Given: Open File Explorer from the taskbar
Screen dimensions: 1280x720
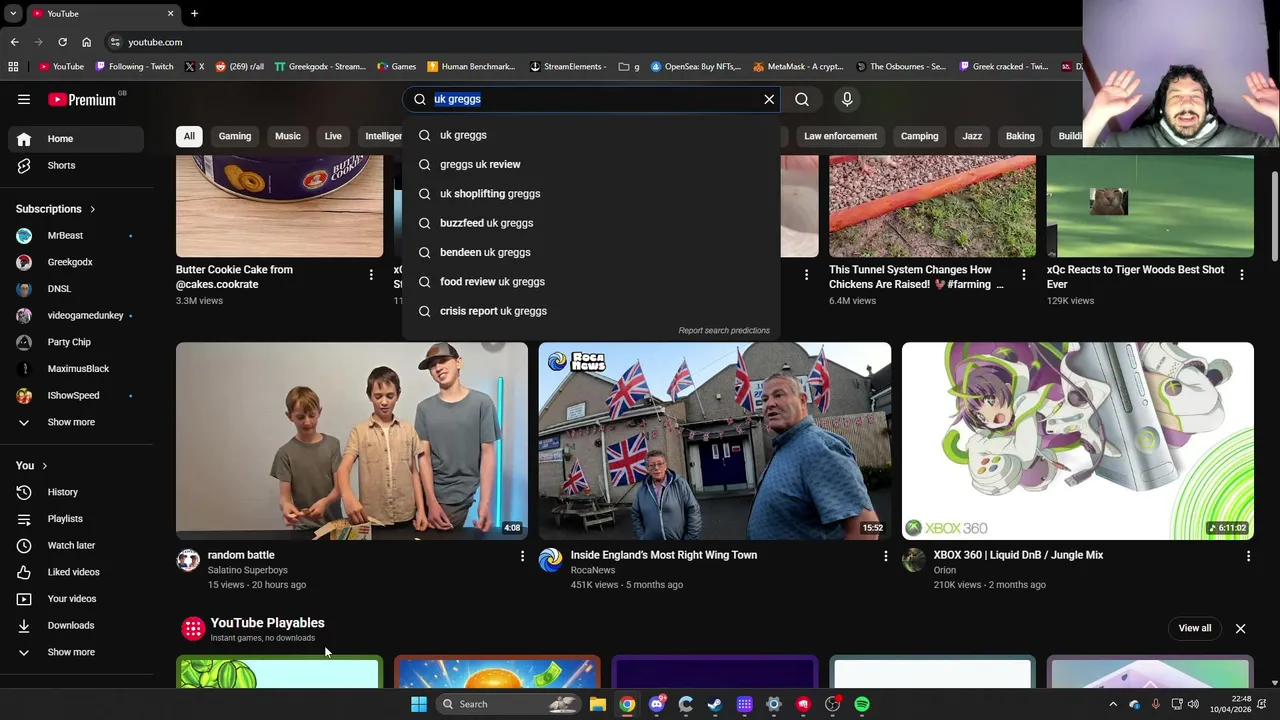Looking at the screenshot, I should 598,704.
